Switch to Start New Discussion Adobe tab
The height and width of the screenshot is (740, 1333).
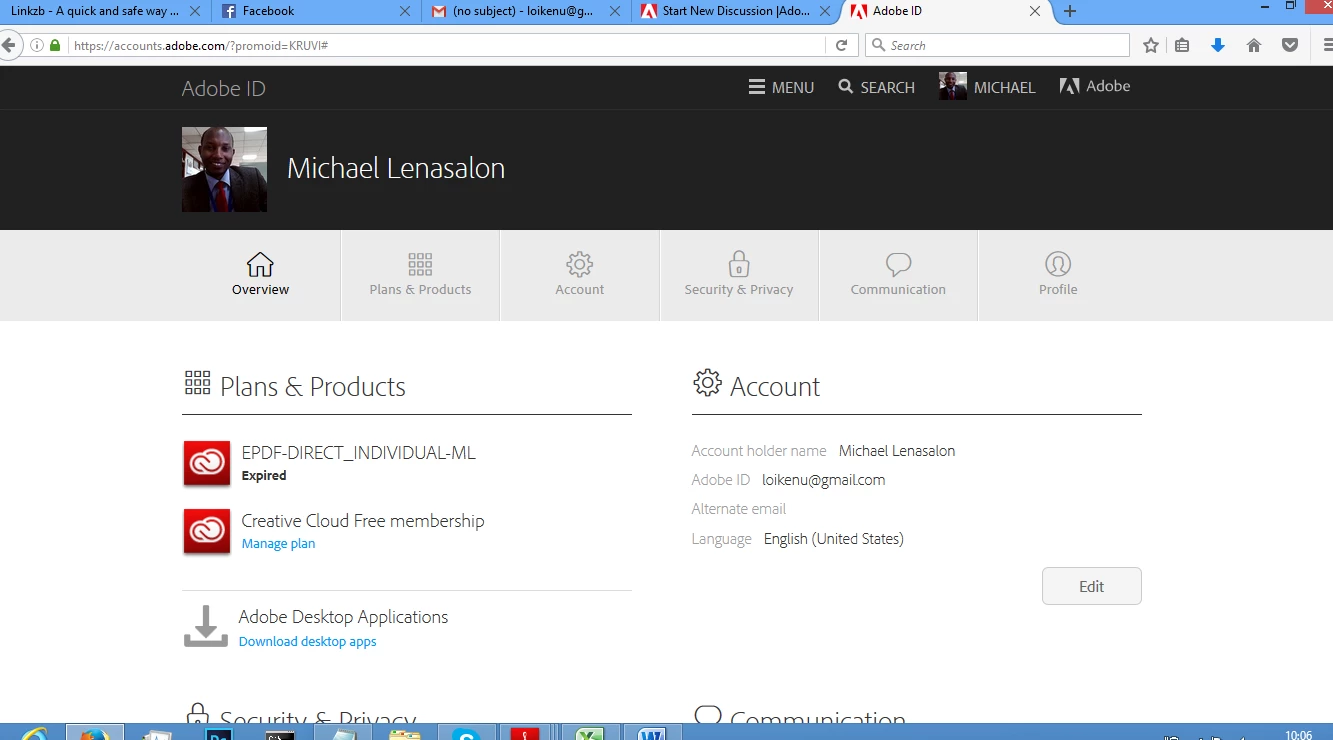735,11
